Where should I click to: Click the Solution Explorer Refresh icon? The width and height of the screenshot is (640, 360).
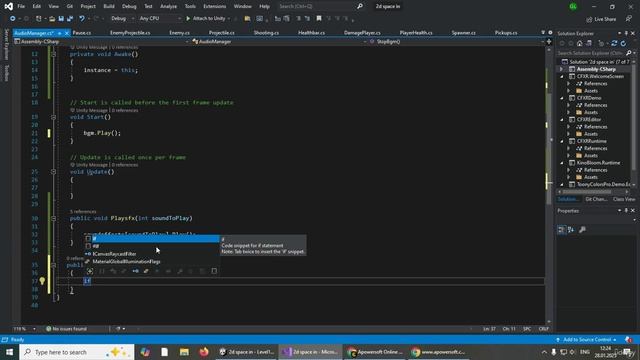click(x=623, y=43)
